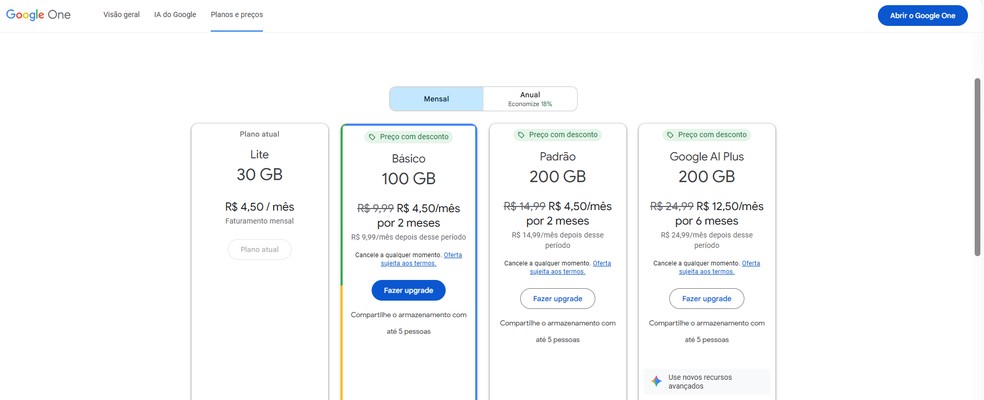Open the Visão geral tab
984x400 pixels.
coord(122,15)
